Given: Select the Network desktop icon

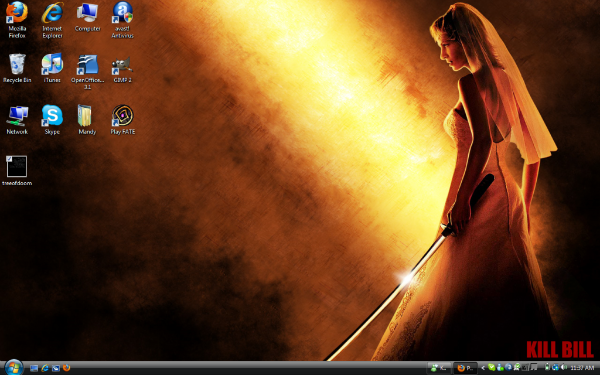Looking at the screenshot, I should point(17,120).
